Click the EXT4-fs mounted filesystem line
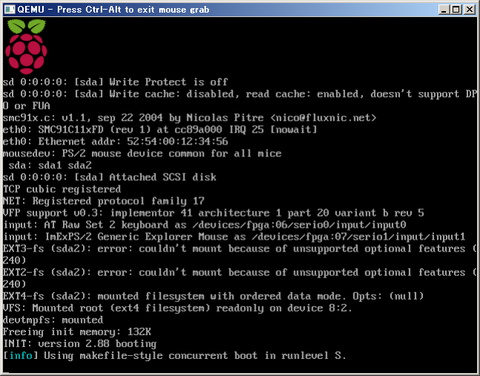Screen dimensions: 480x376 point(213,296)
